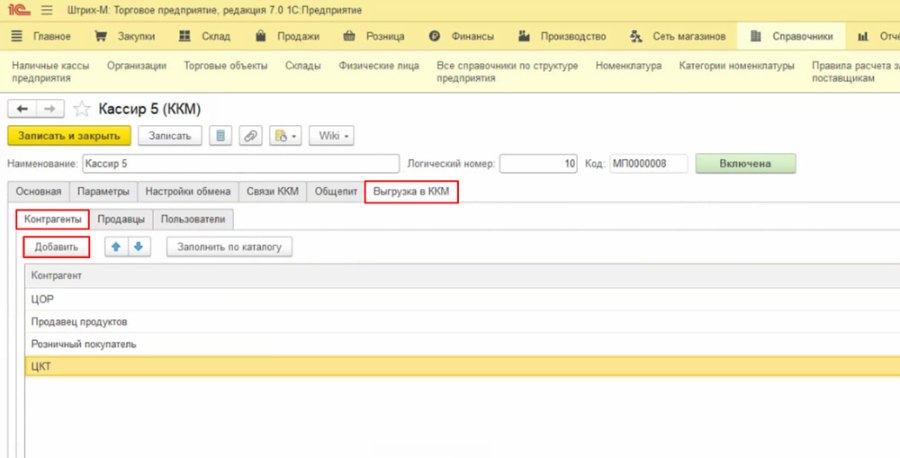
Task: Open the Справочники section
Action: click(x=792, y=36)
